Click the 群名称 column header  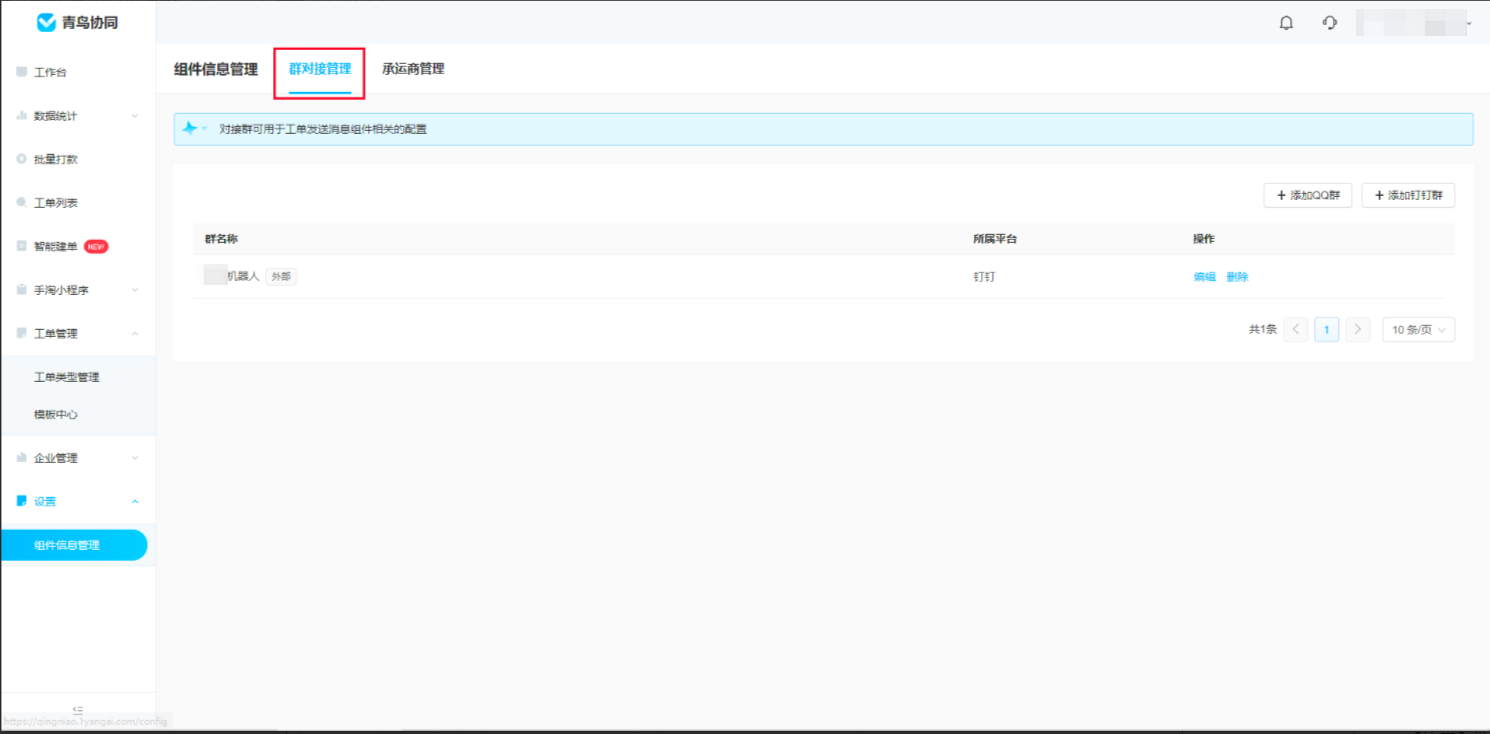tap(221, 239)
